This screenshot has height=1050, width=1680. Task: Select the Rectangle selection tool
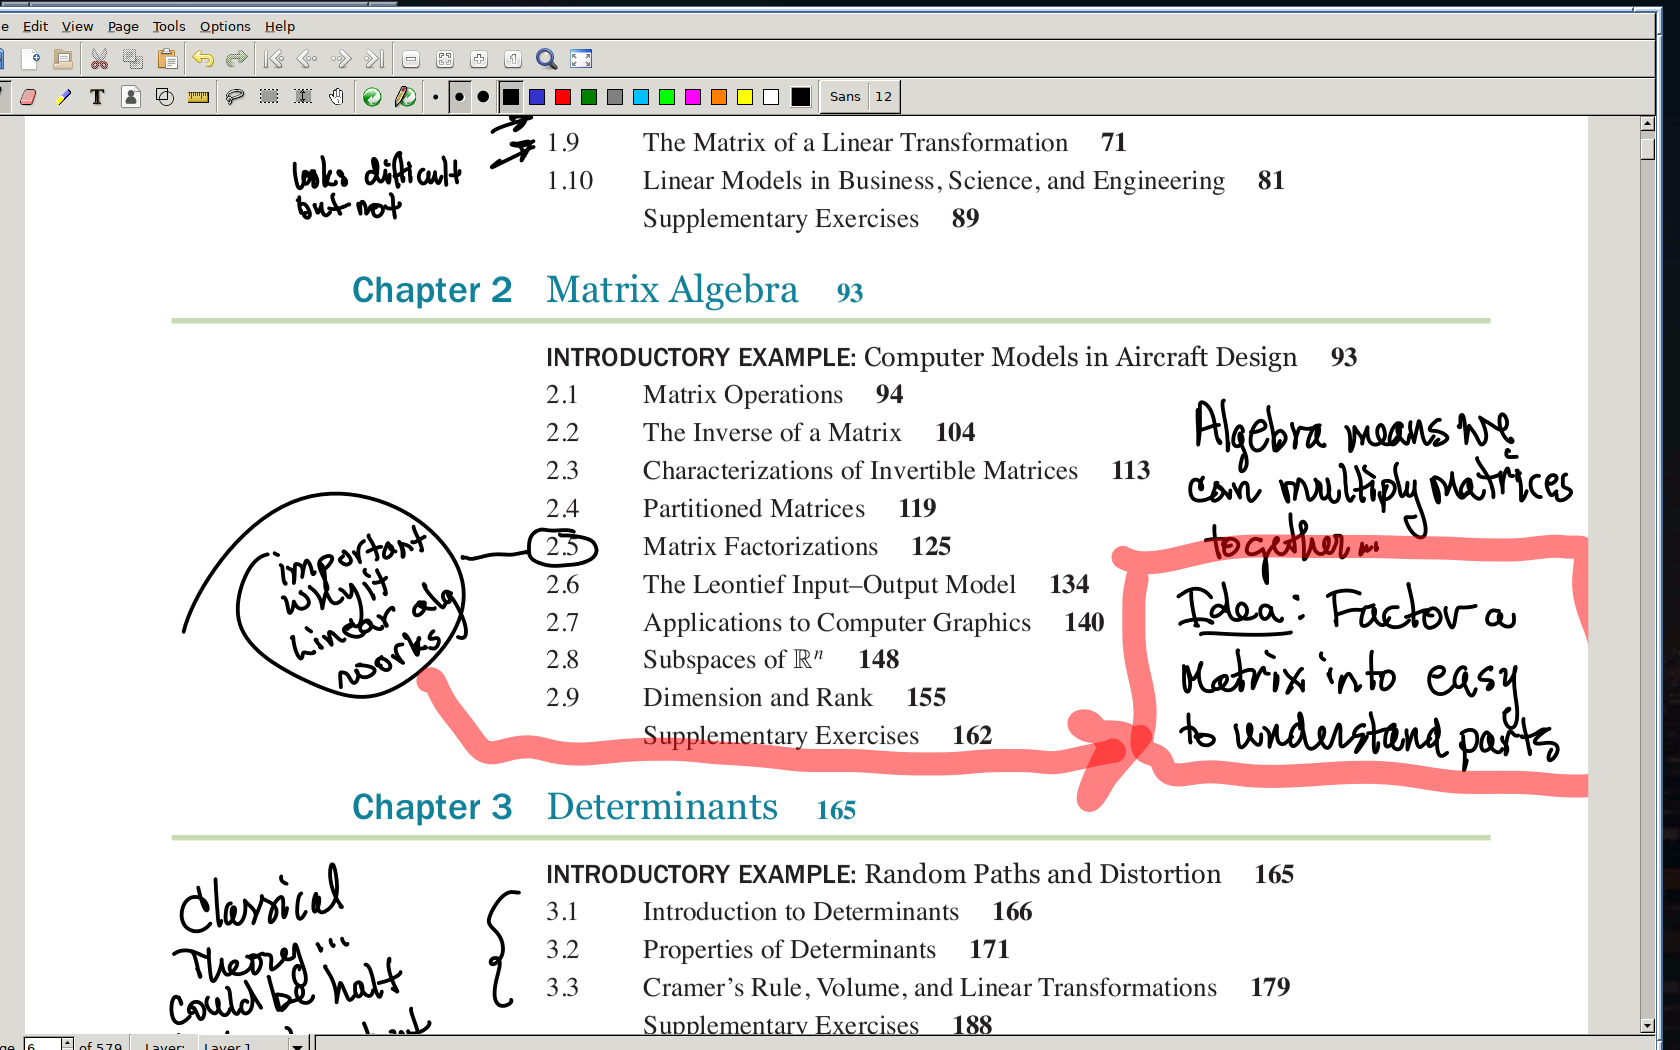pos(269,97)
